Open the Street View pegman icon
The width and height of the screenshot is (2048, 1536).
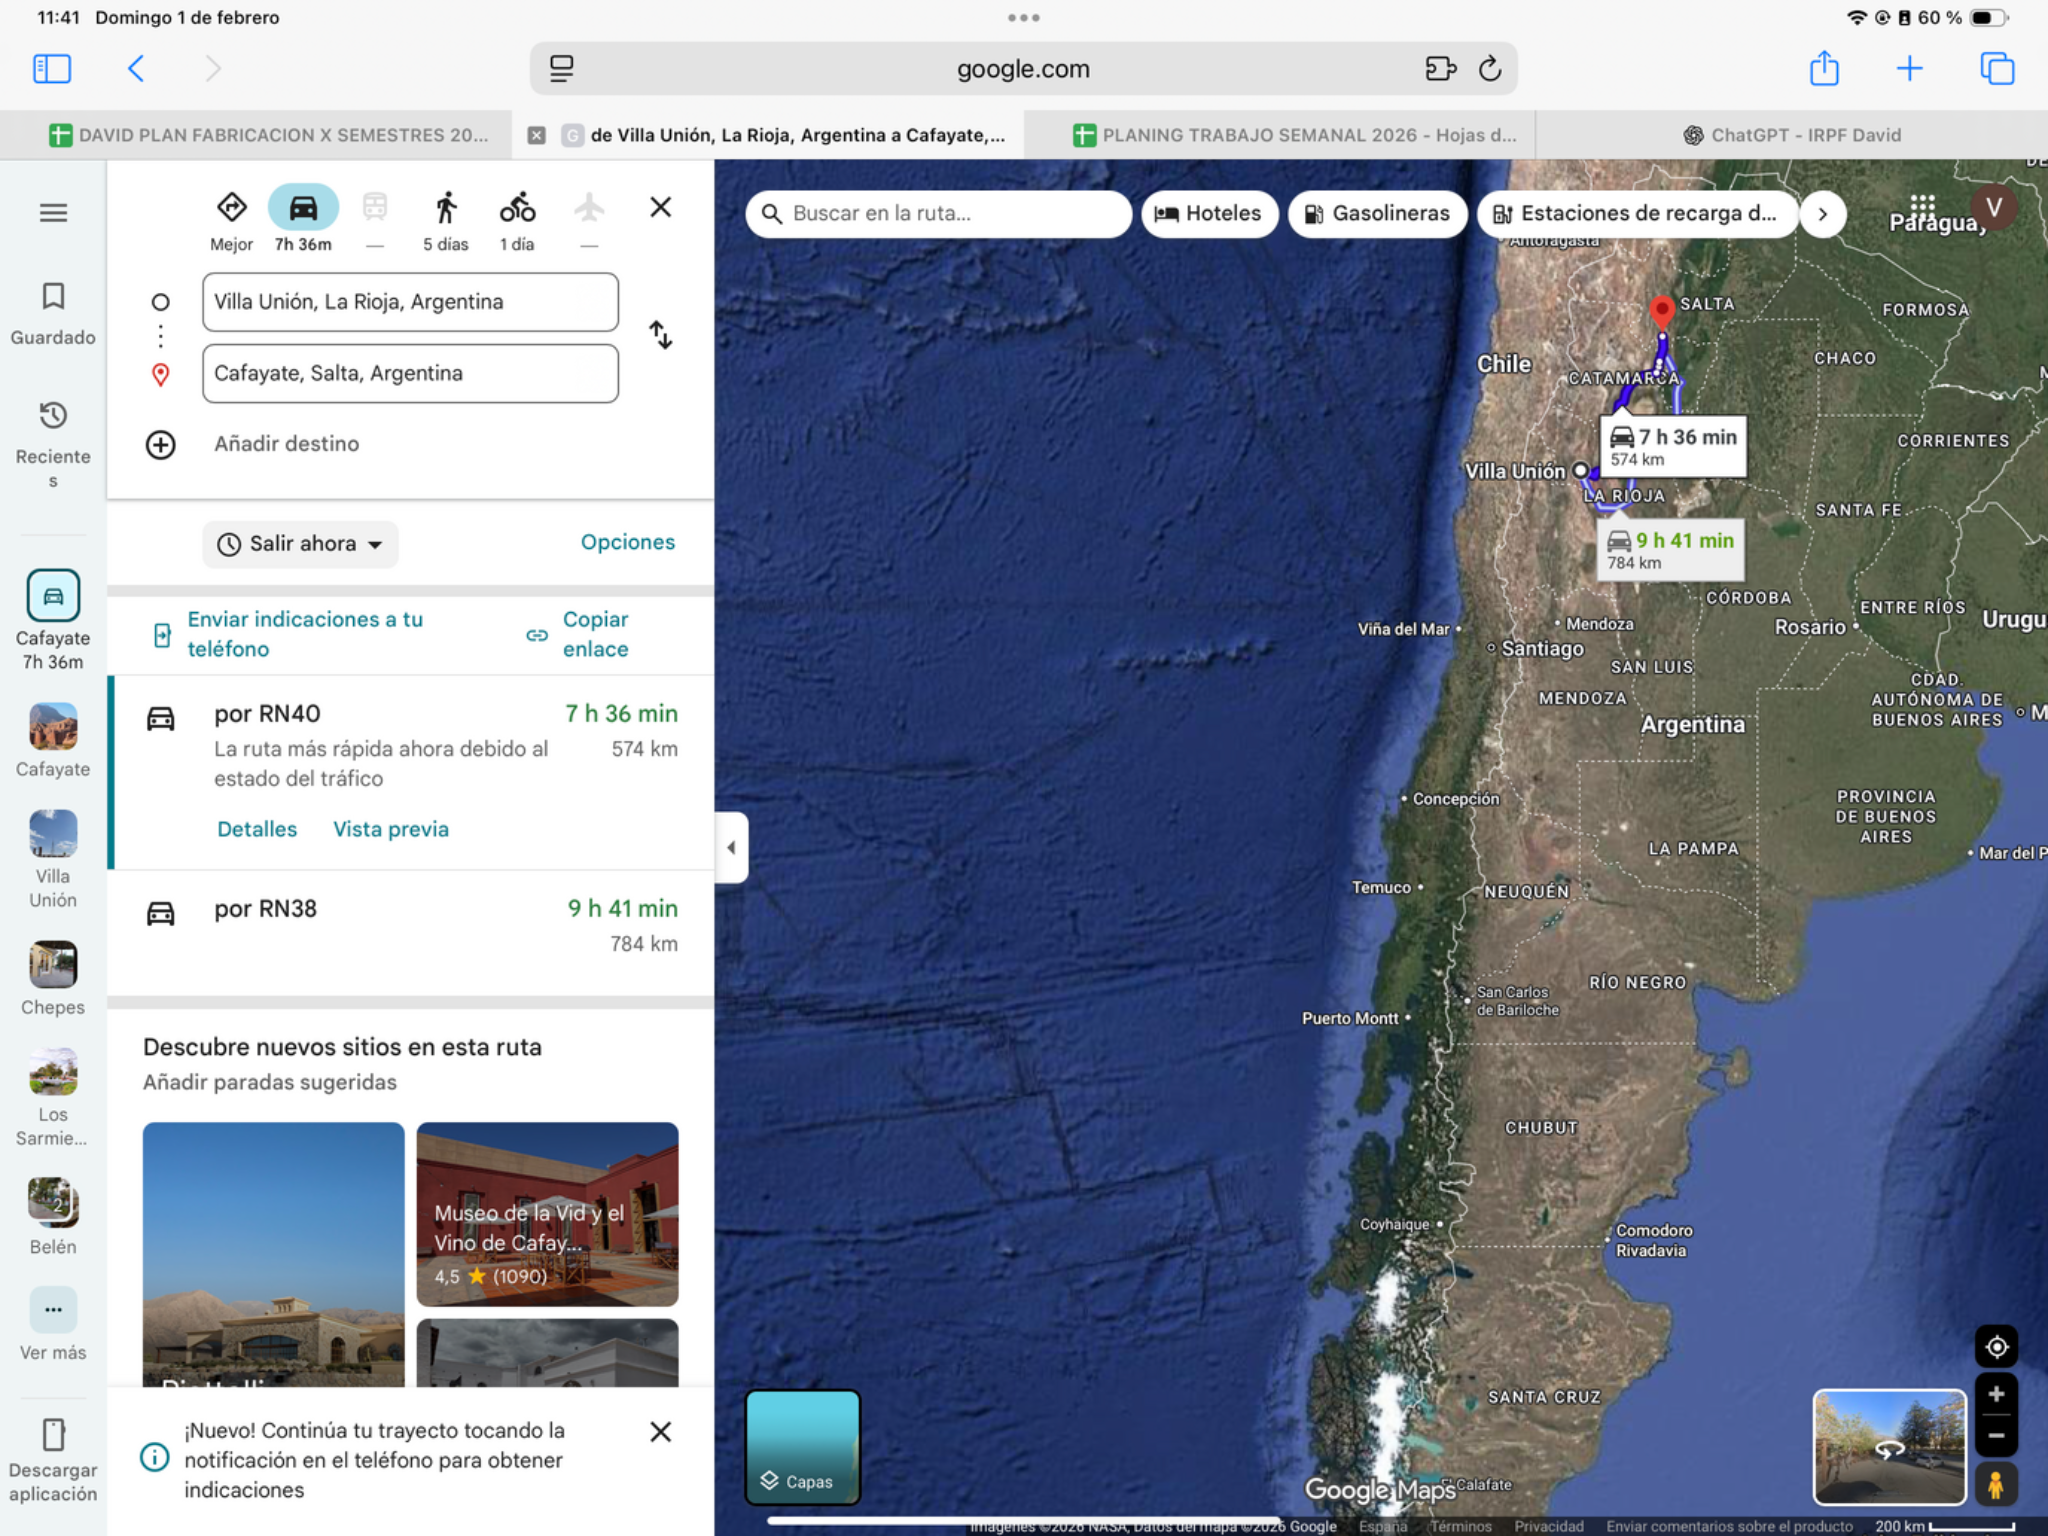pos(1996,1485)
